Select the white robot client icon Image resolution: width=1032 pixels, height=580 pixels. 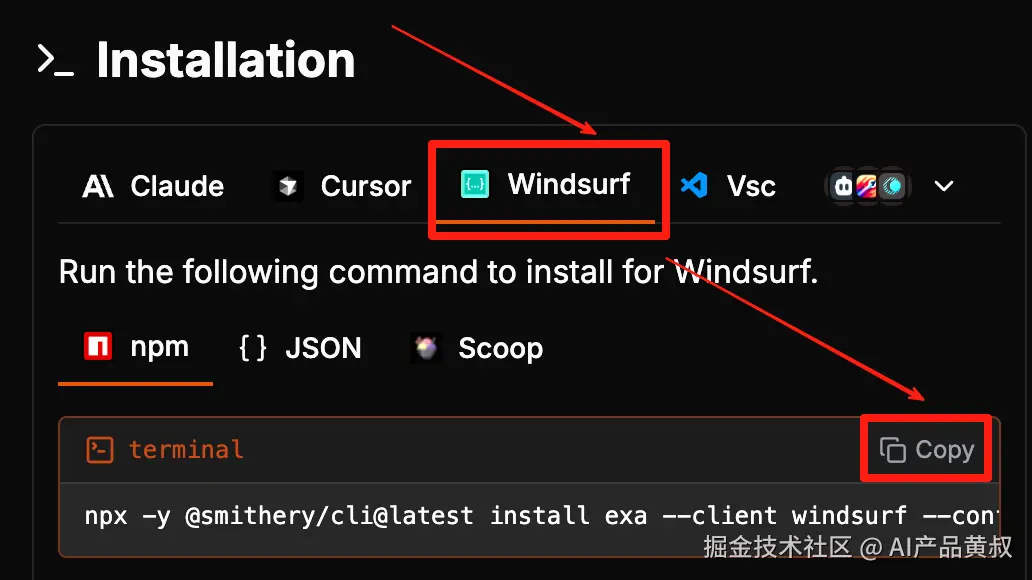click(x=842, y=186)
